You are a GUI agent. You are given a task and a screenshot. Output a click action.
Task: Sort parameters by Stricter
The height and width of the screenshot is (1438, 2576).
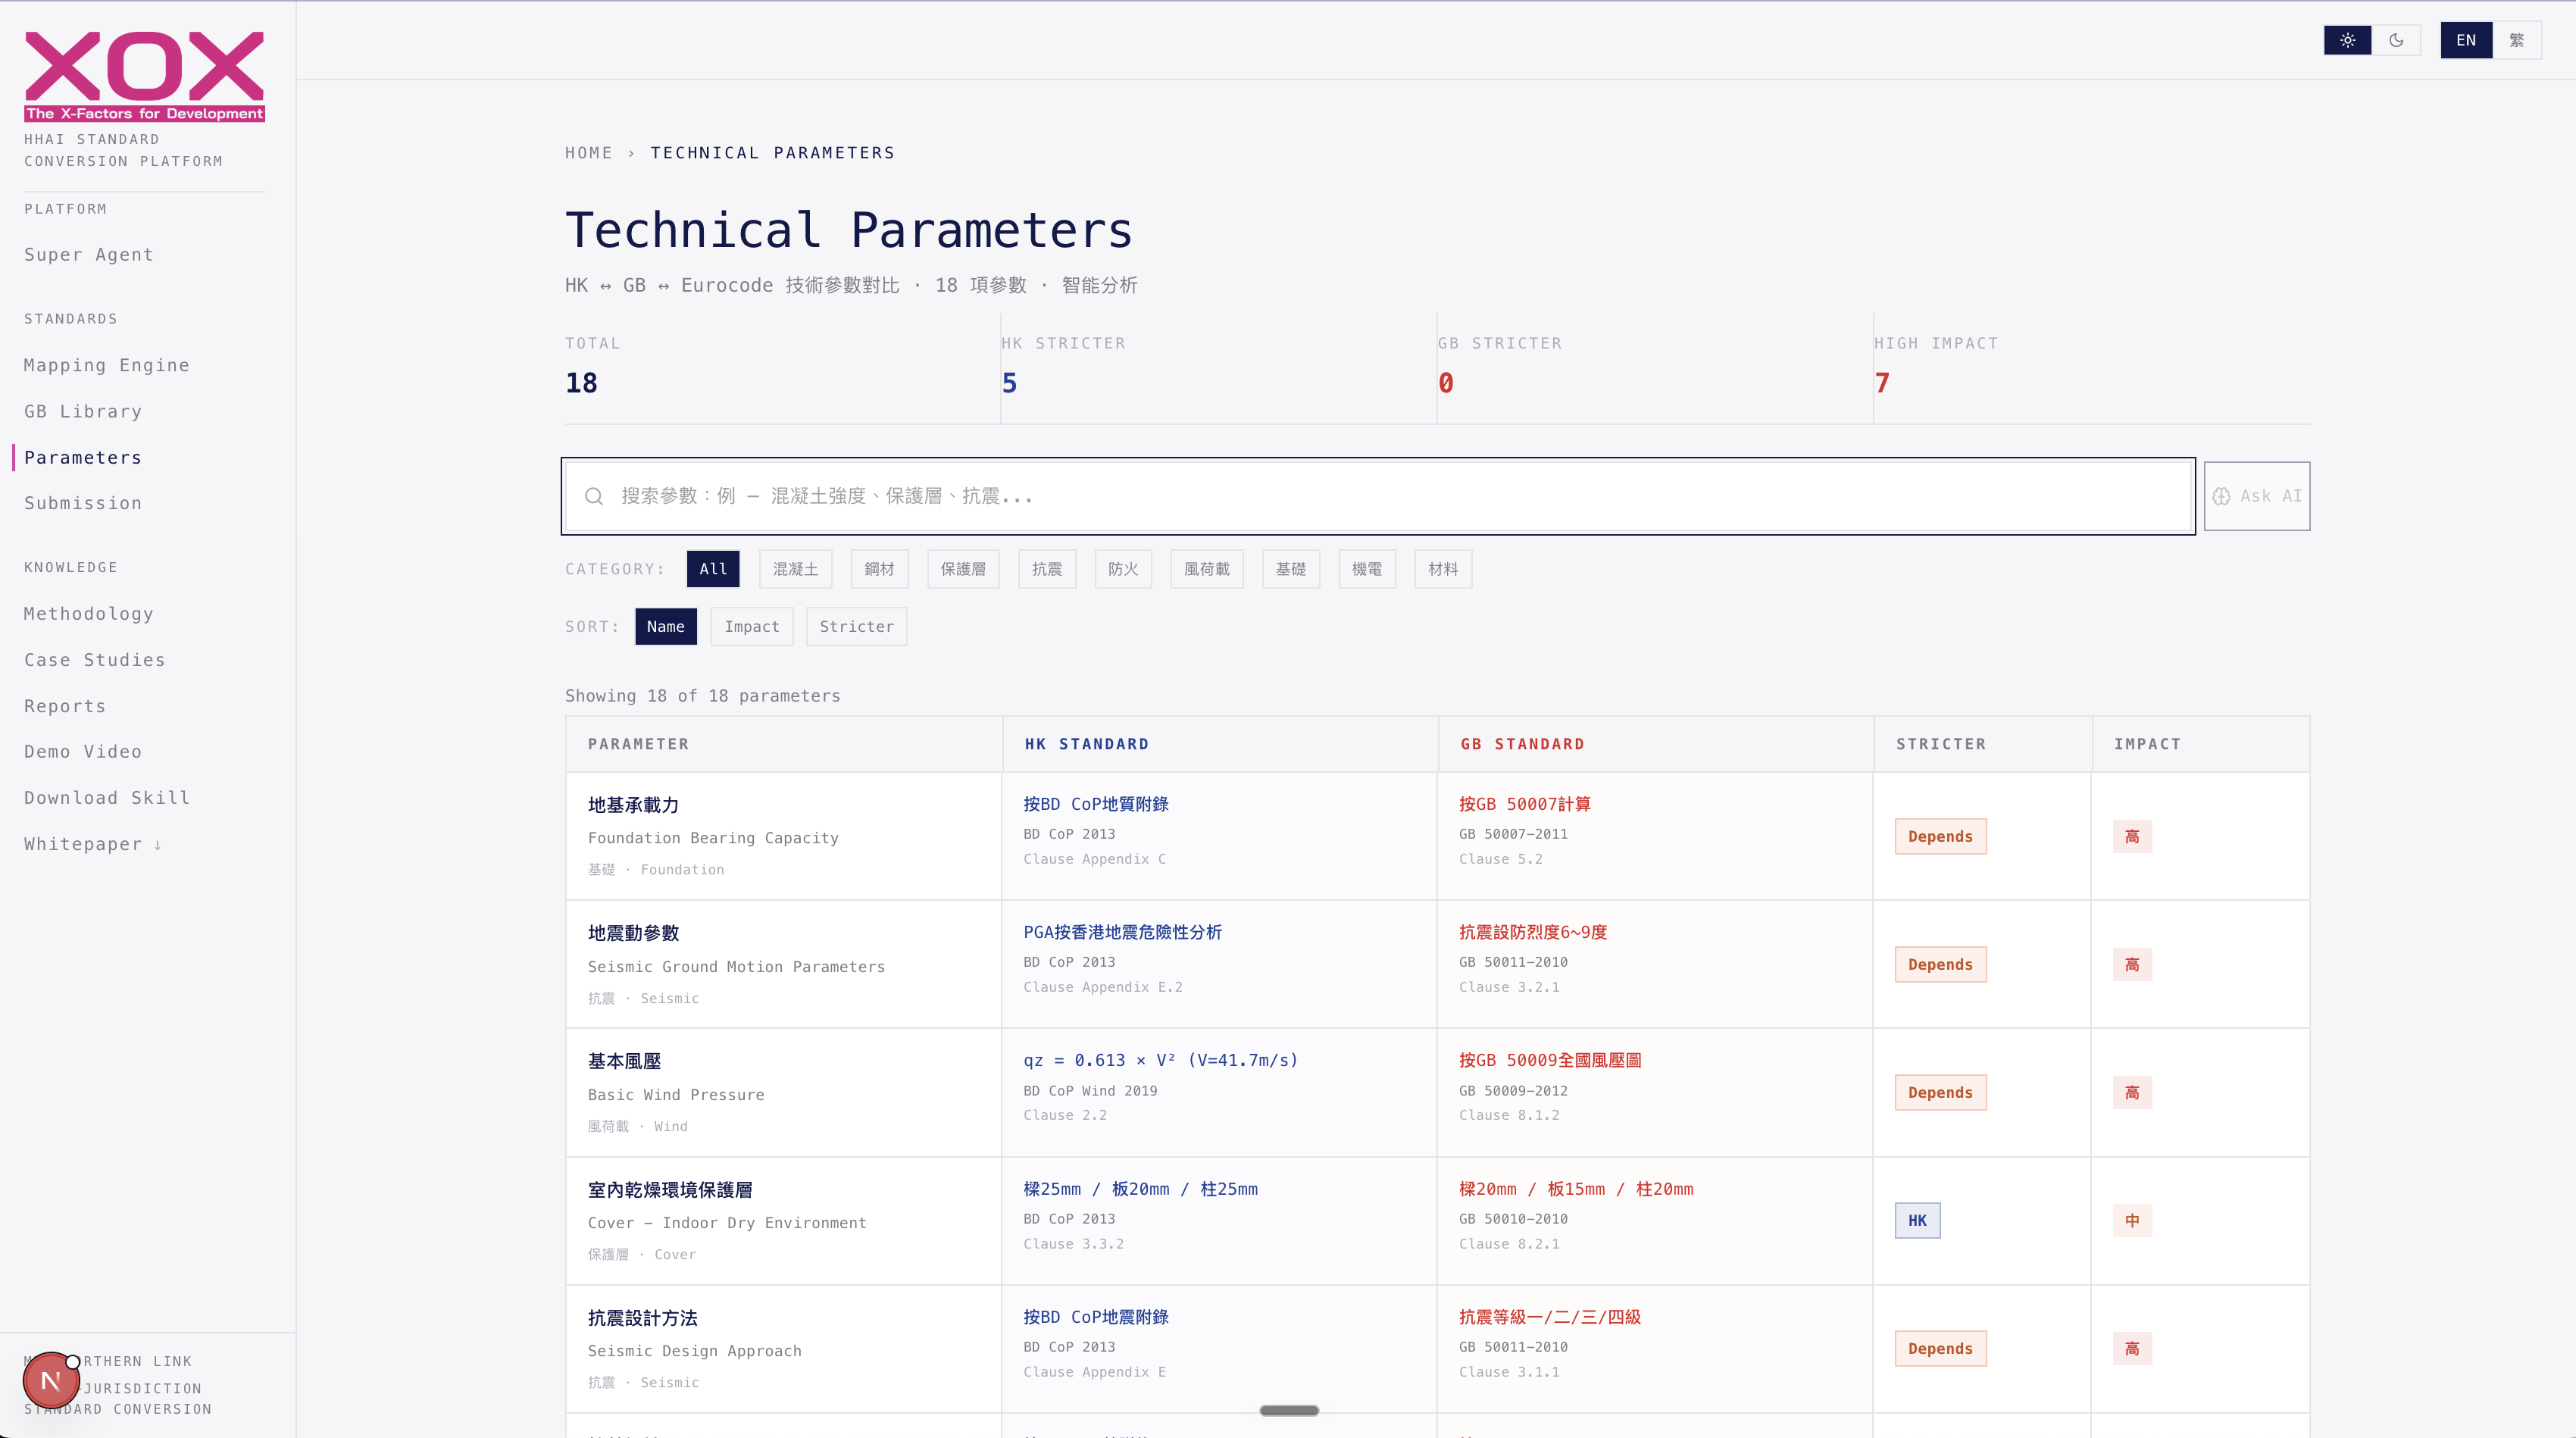[x=857, y=626]
